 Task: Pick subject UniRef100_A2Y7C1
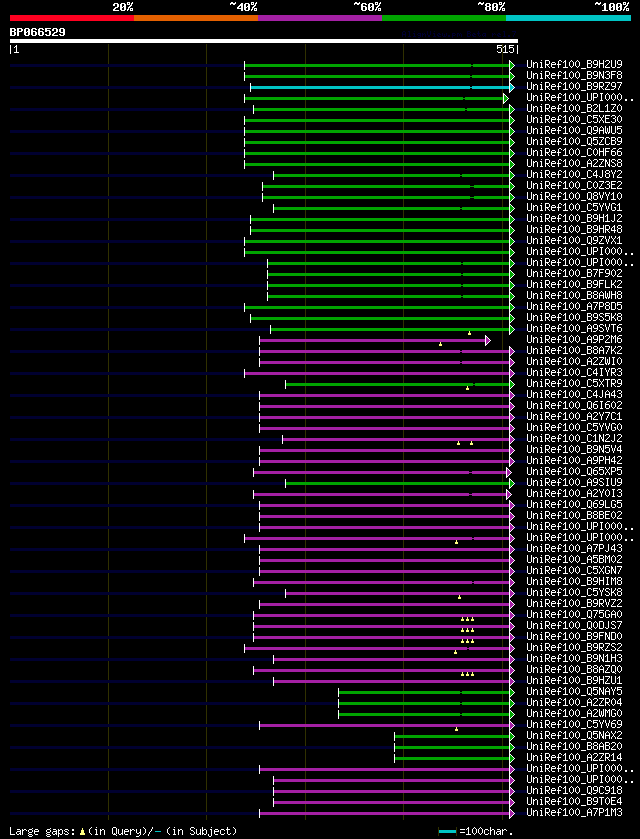point(574,417)
